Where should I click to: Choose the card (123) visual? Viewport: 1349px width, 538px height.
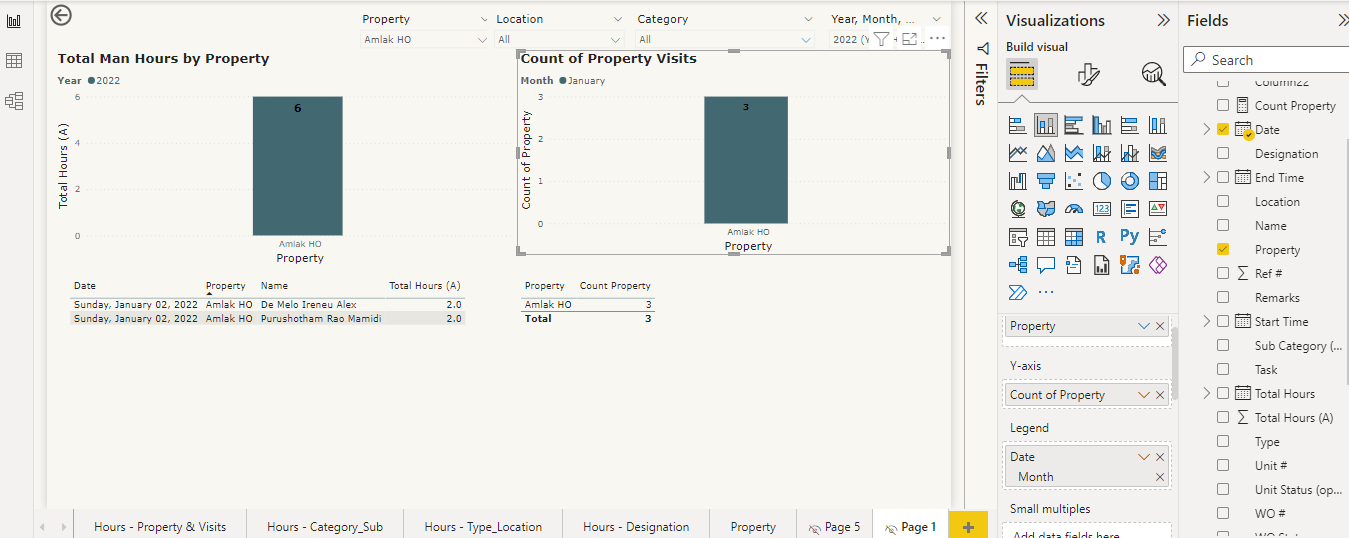tap(1102, 209)
